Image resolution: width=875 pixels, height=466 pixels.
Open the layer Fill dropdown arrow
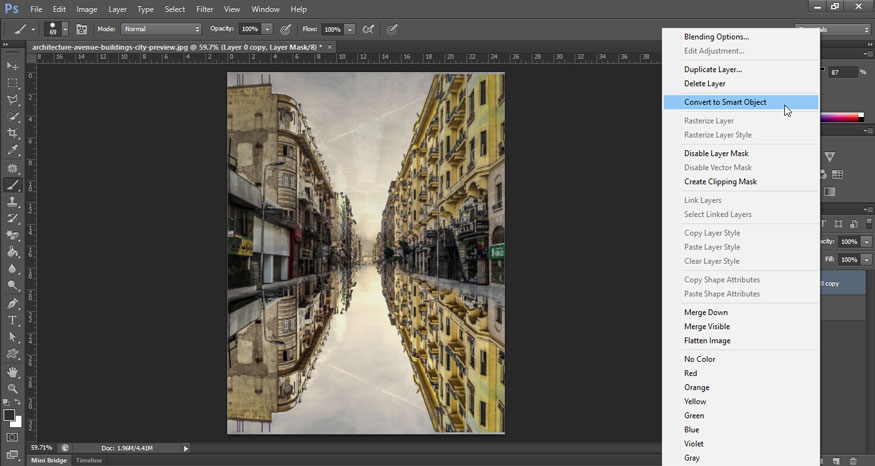click(866, 260)
